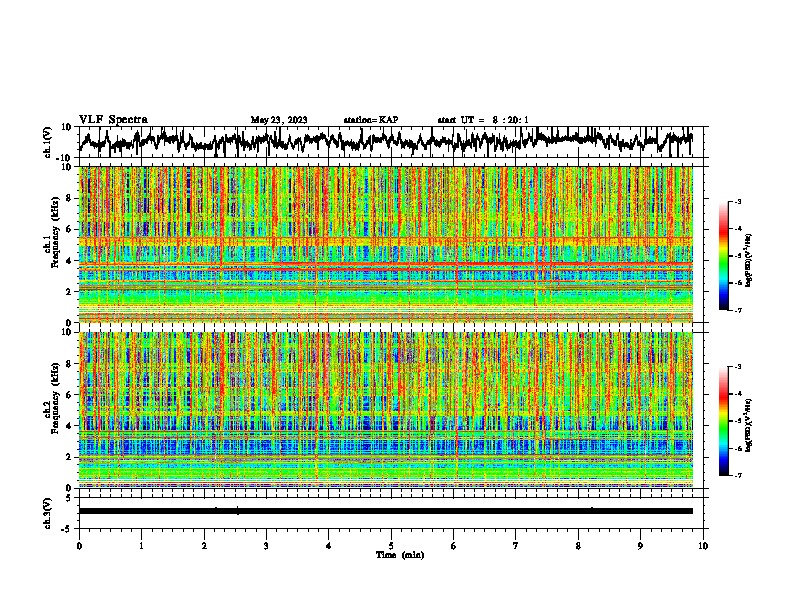The image size is (792, 612).
Task: Click time axis tick label "10" at bottom right
Action: [x=703, y=546]
